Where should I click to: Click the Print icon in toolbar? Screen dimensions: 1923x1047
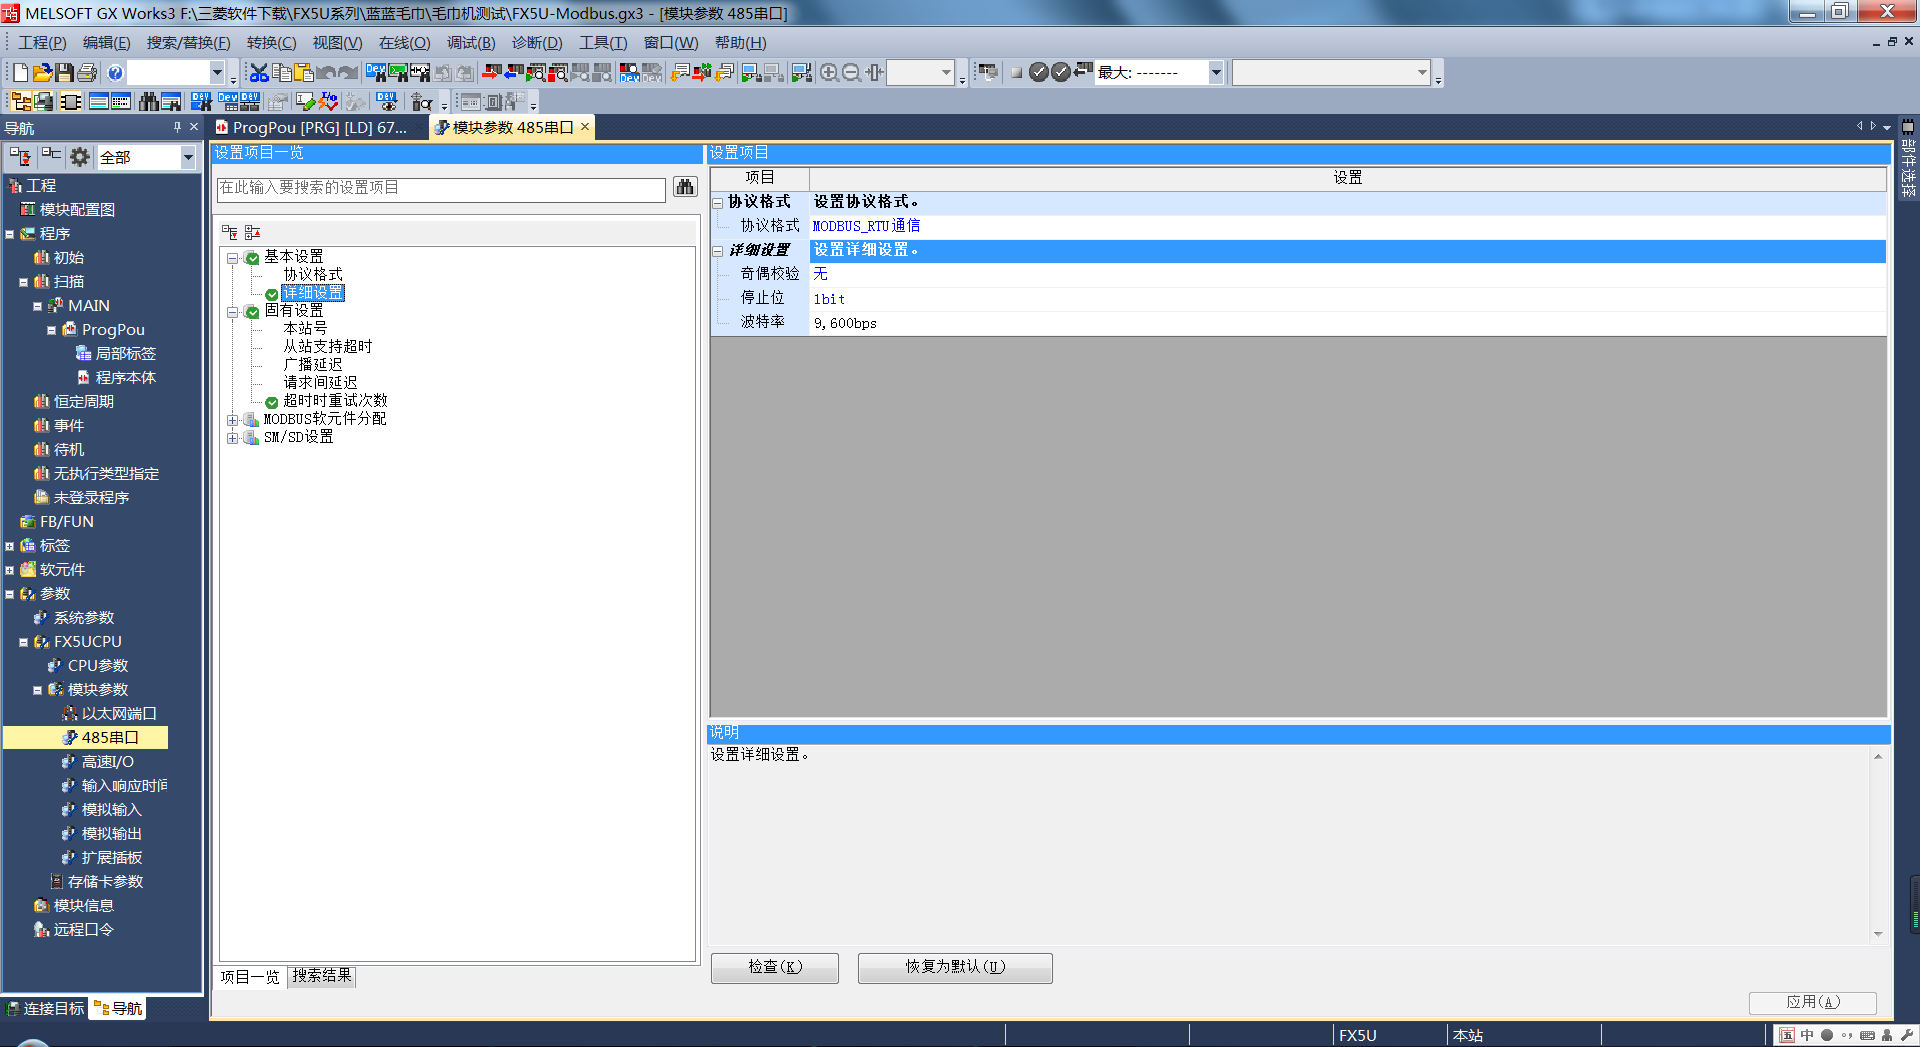coord(87,72)
